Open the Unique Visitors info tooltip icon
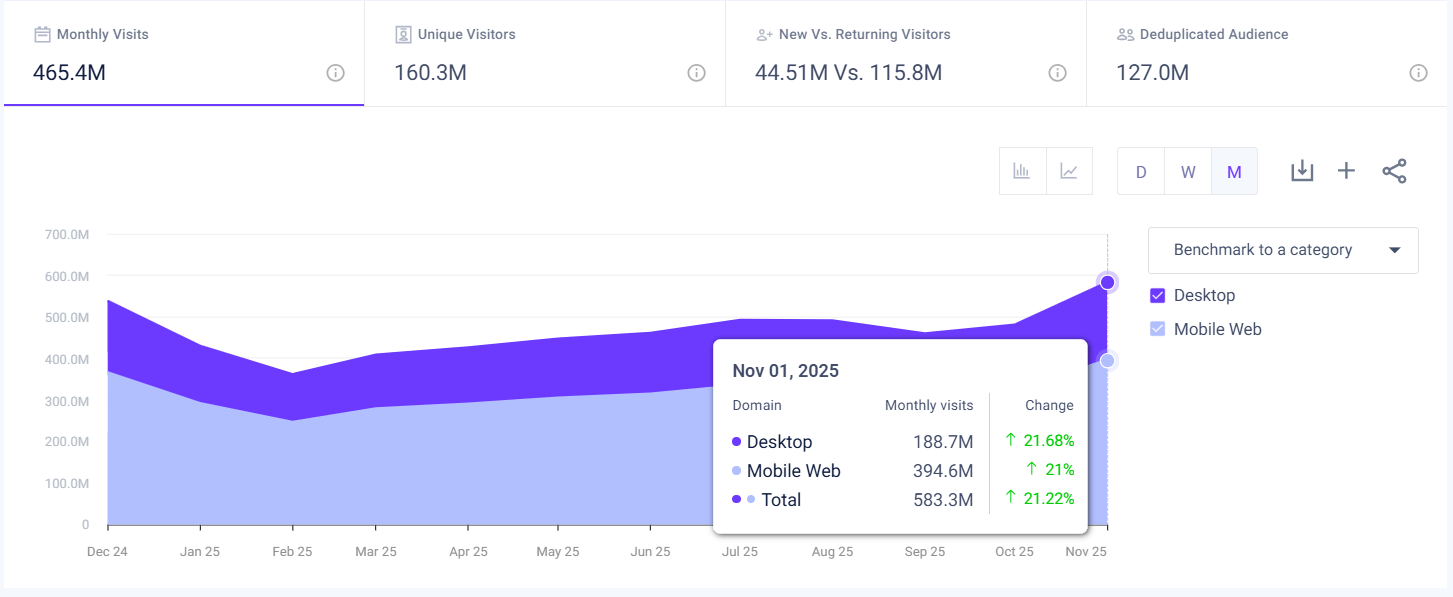This screenshot has width=1453, height=597. pos(696,72)
